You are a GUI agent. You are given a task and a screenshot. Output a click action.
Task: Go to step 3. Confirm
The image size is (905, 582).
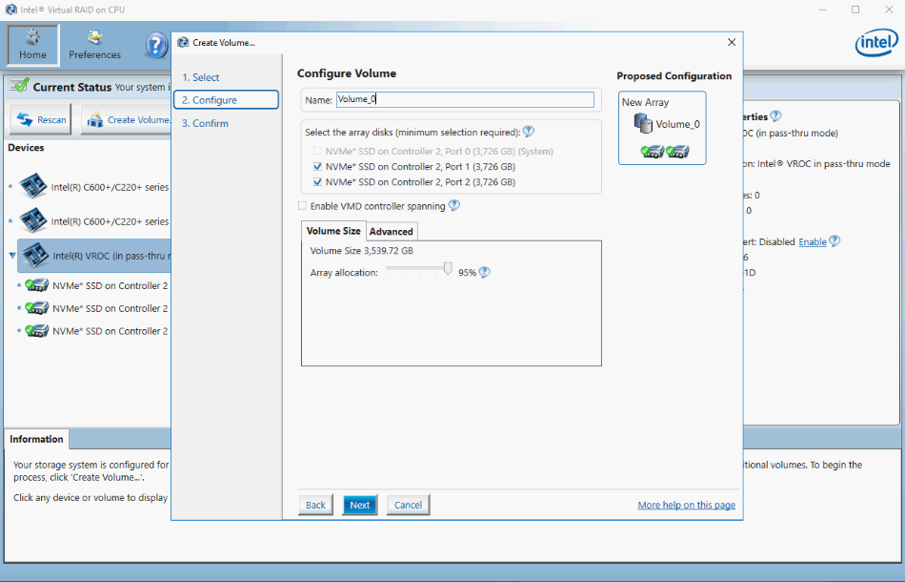coord(205,124)
